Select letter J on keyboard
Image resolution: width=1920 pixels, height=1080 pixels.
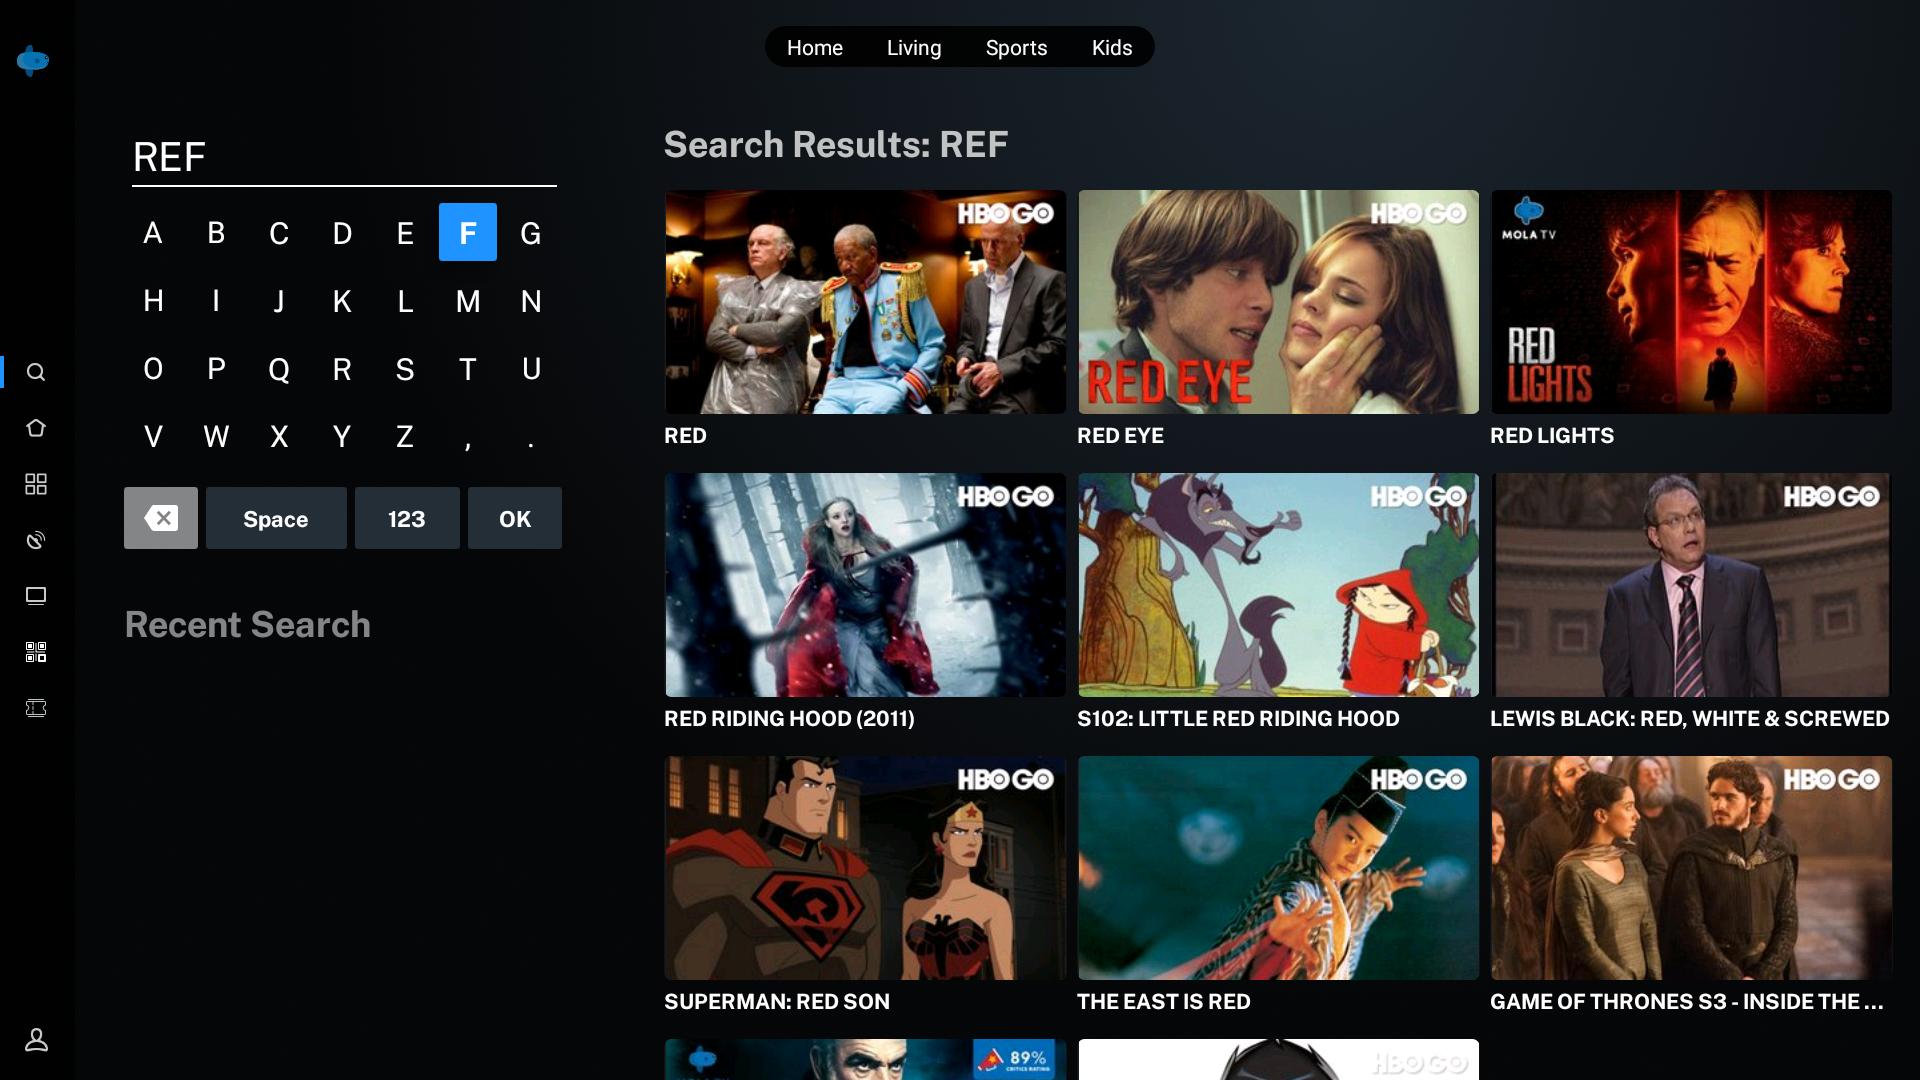tap(279, 301)
